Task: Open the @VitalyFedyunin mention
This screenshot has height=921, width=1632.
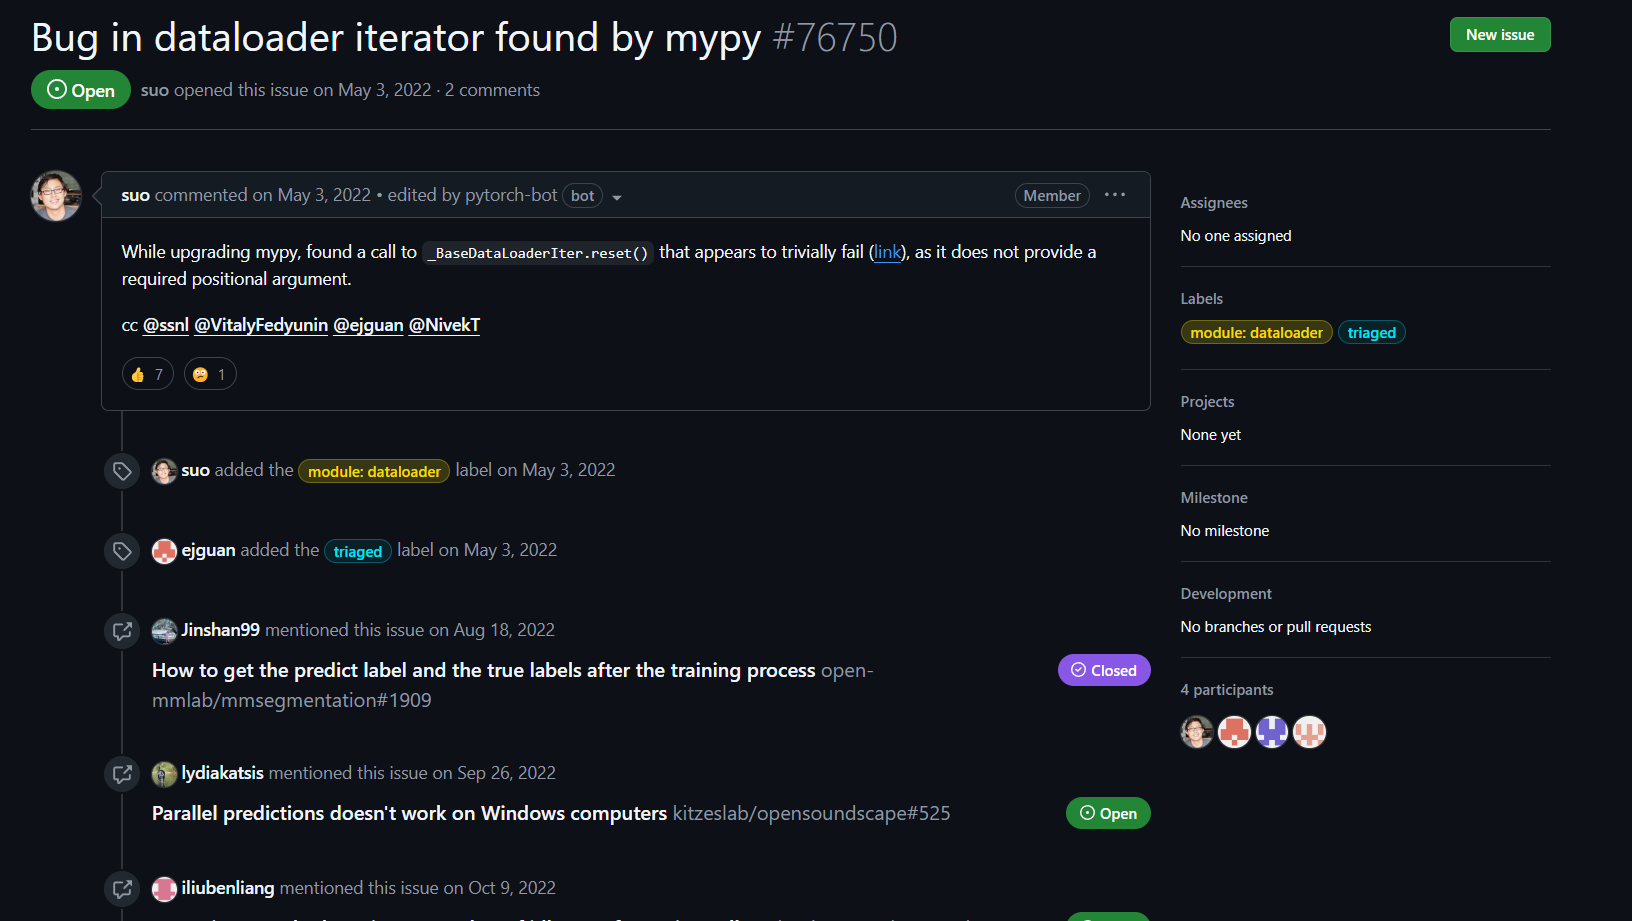Action: tap(261, 325)
